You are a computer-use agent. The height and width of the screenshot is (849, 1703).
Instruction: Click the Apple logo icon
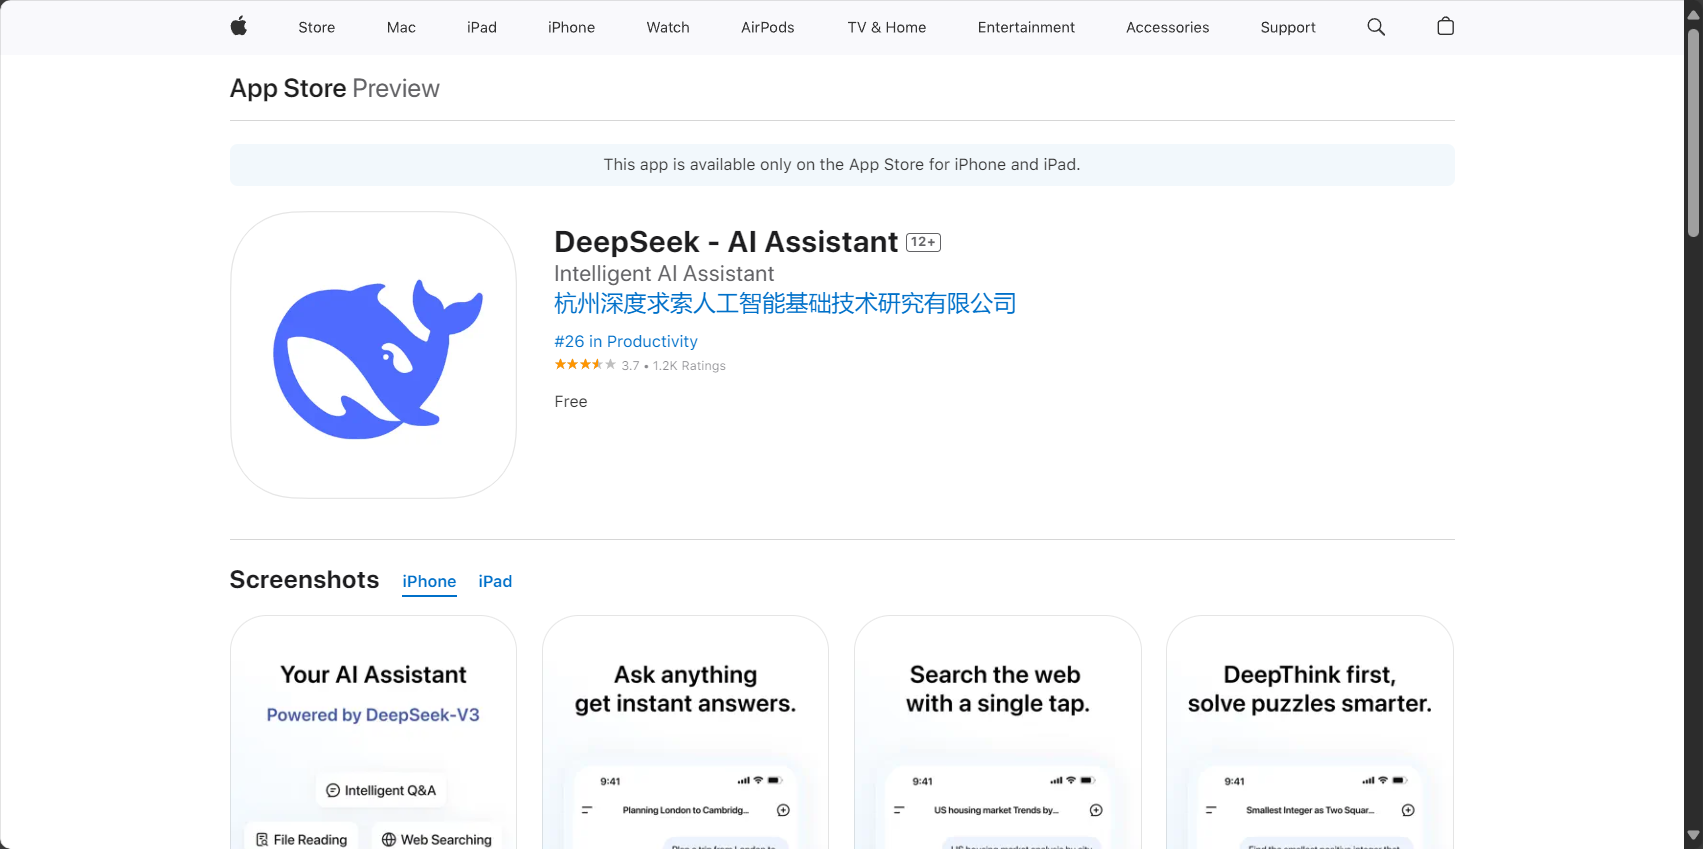238,27
